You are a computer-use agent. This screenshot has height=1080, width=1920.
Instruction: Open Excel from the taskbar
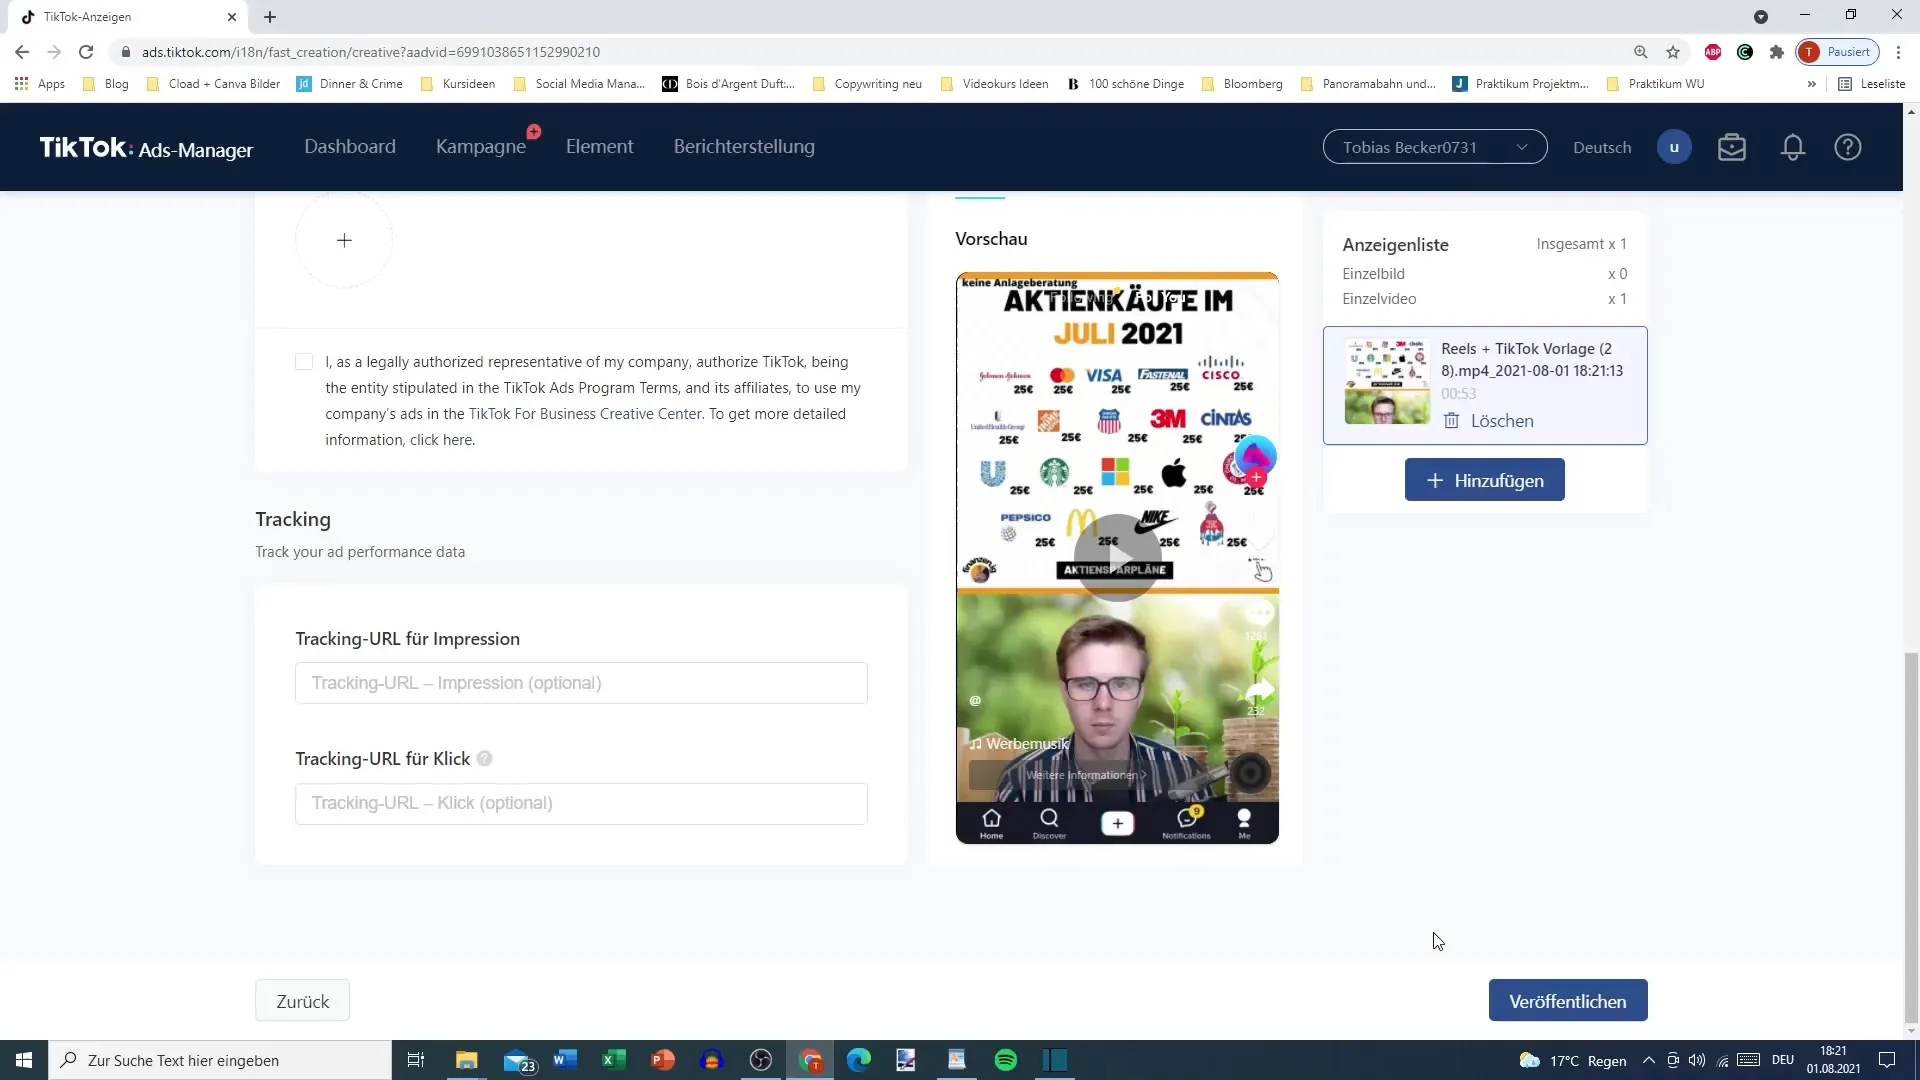(x=613, y=1060)
